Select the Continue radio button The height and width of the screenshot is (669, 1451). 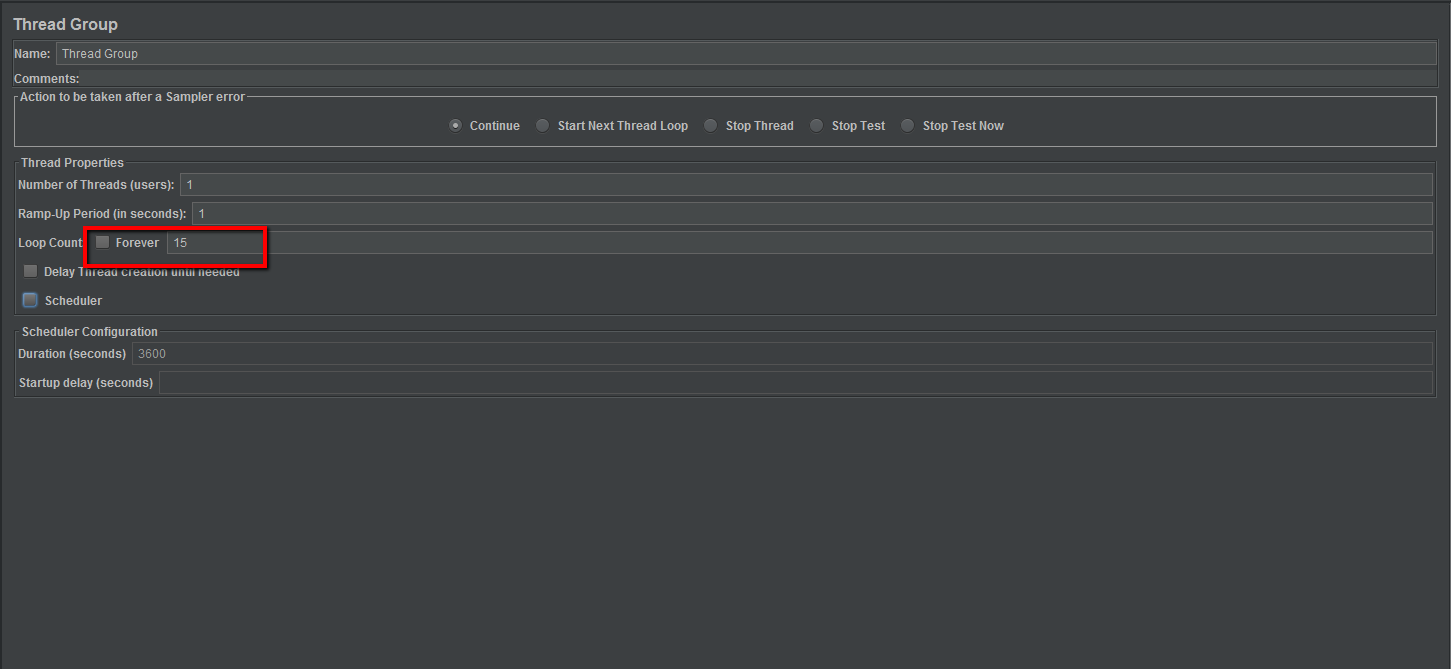[x=456, y=126]
